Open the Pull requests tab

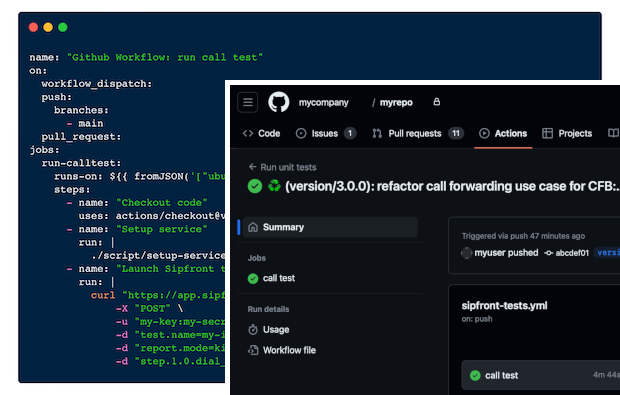[x=418, y=134]
